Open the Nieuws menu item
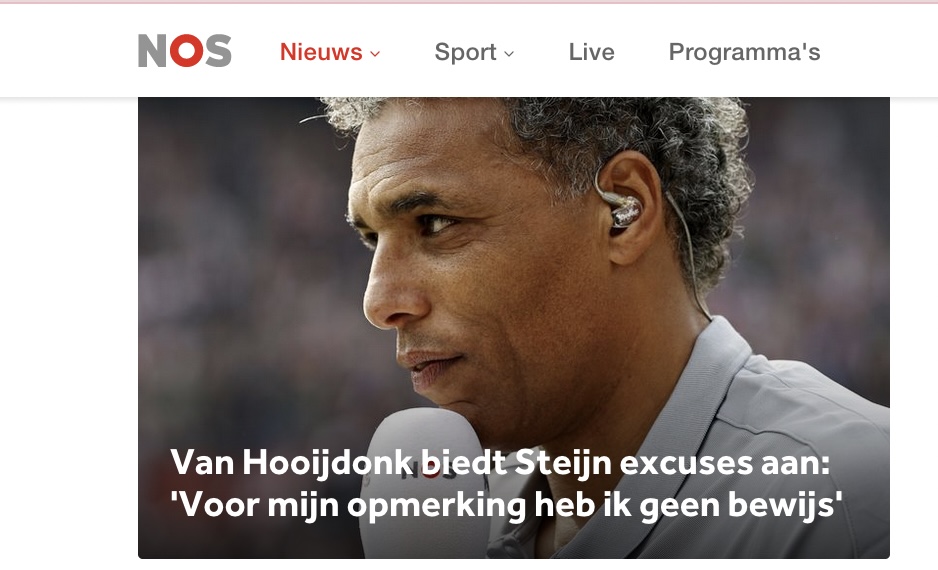 tap(321, 52)
